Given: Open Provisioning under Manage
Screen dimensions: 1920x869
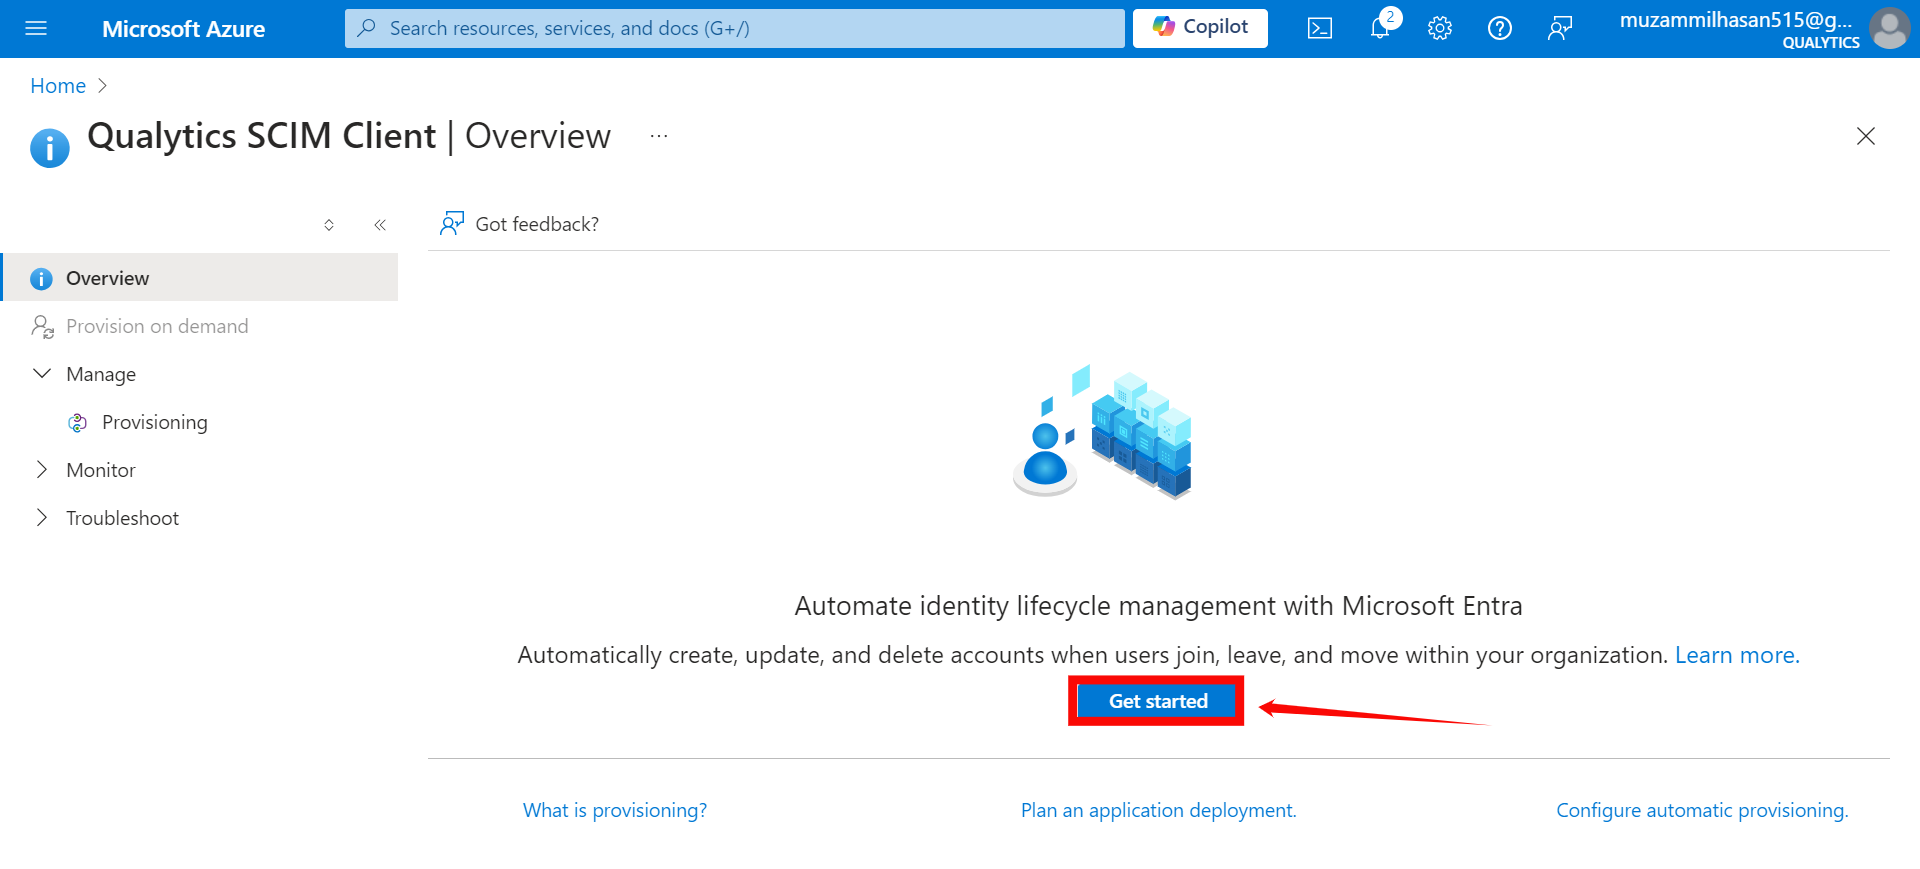Looking at the screenshot, I should click(x=154, y=422).
